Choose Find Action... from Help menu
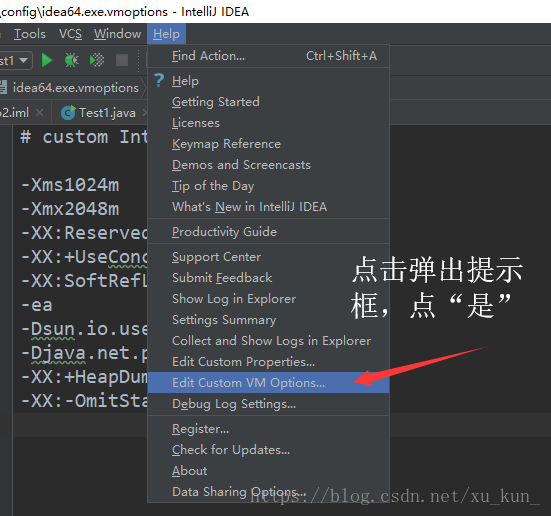This screenshot has width=551, height=516. tap(268, 56)
